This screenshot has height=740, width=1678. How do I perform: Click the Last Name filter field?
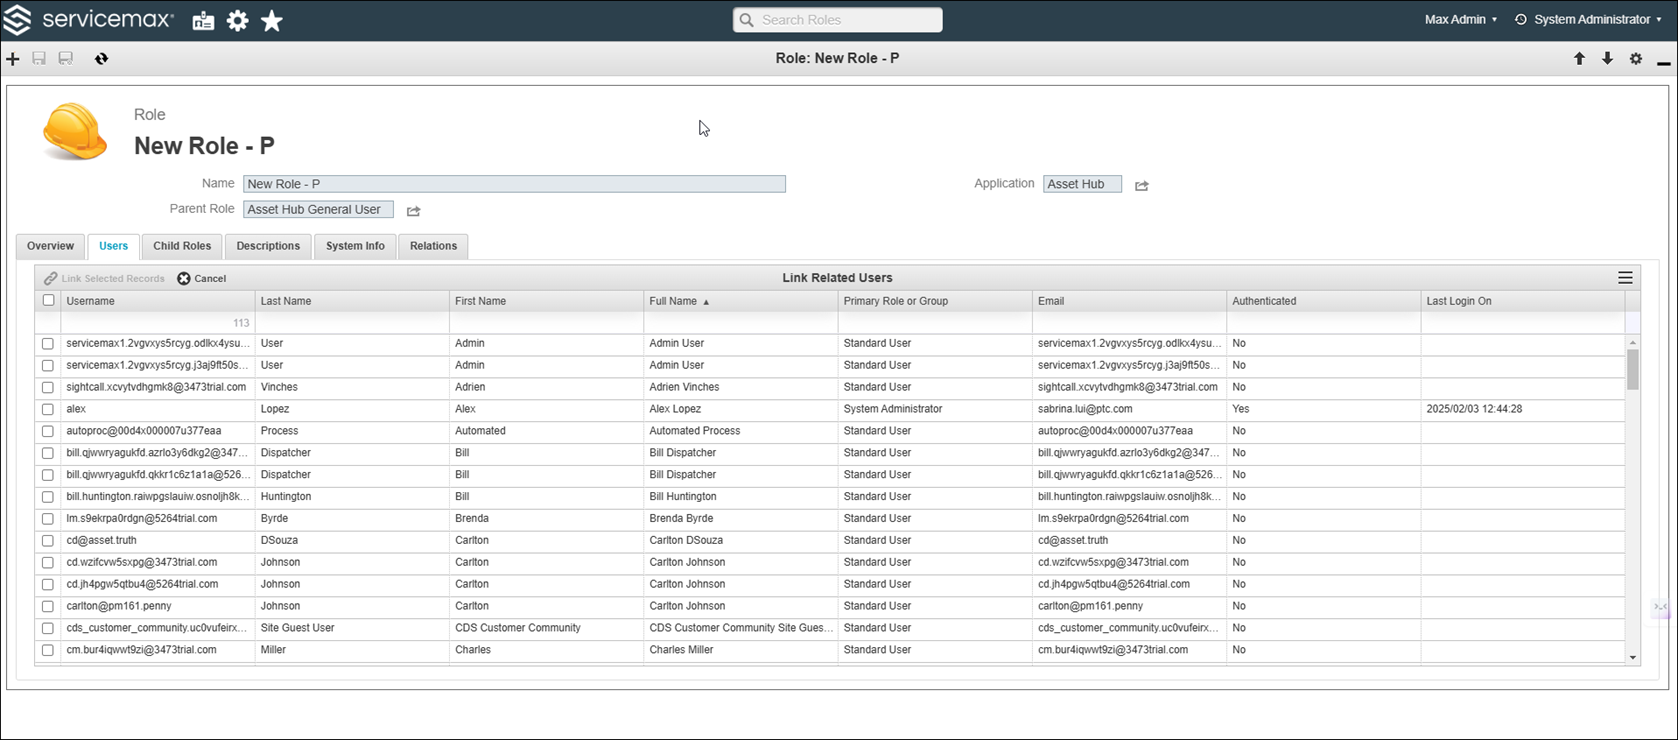click(352, 323)
